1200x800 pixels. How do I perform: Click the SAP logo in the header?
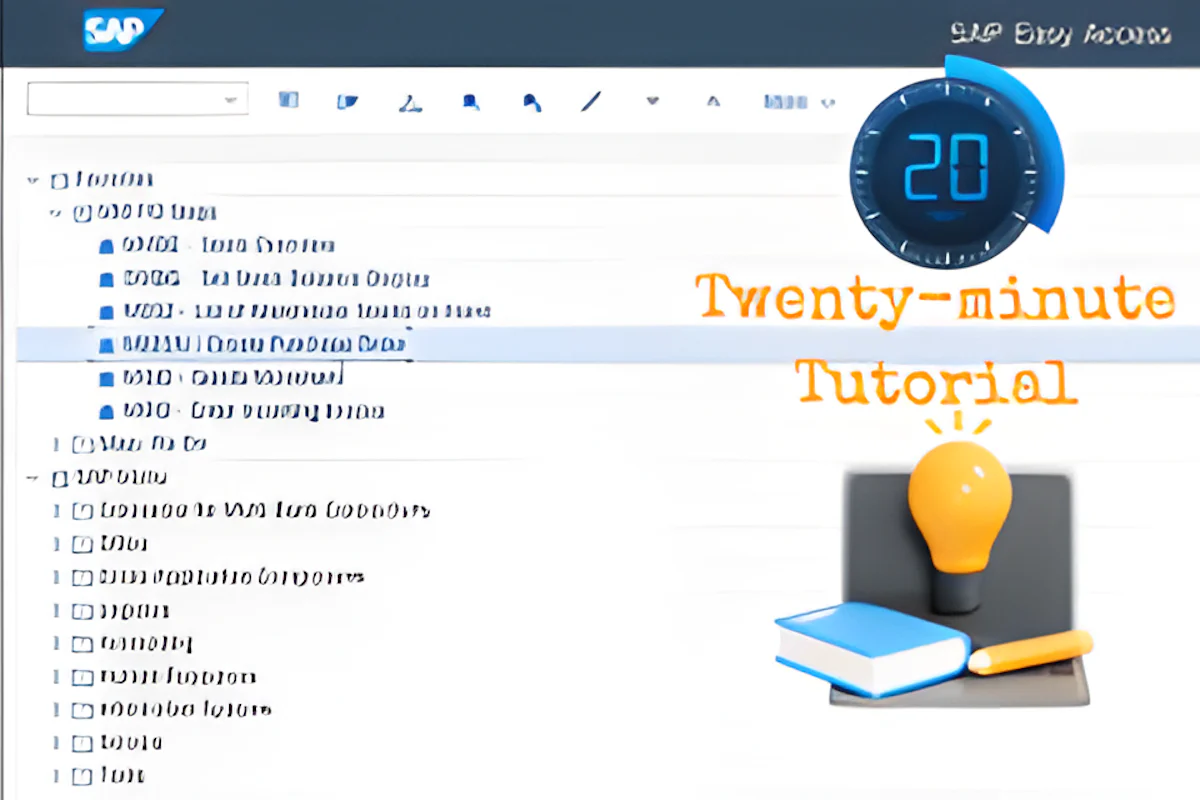pyautogui.click(x=122, y=29)
